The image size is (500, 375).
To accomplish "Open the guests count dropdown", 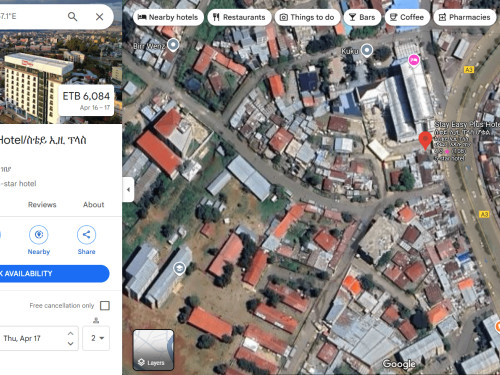I will point(96,338).
